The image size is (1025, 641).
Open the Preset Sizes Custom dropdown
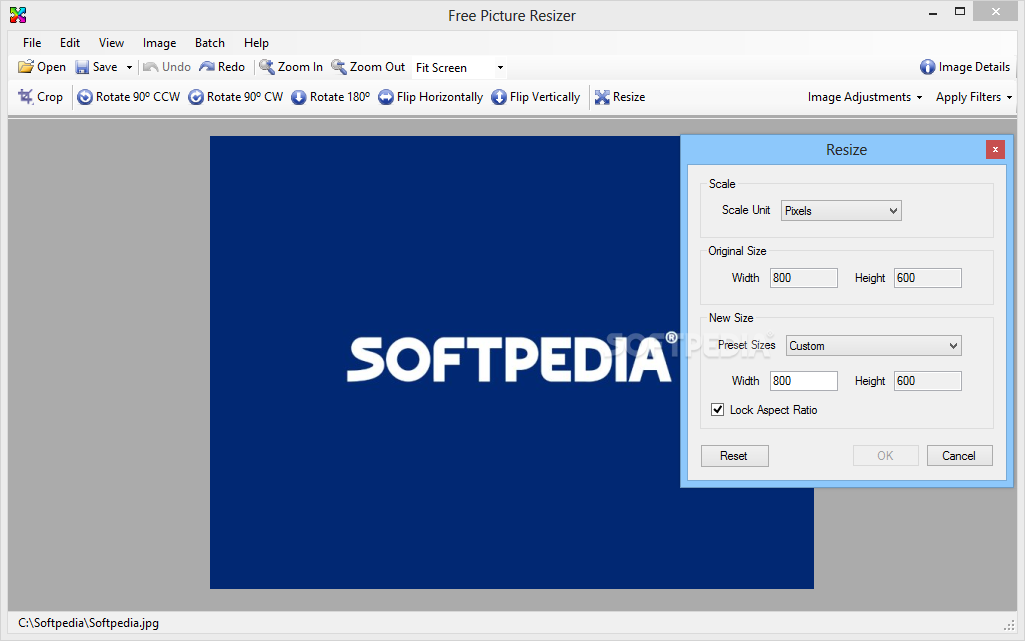(x=873, y=346)
